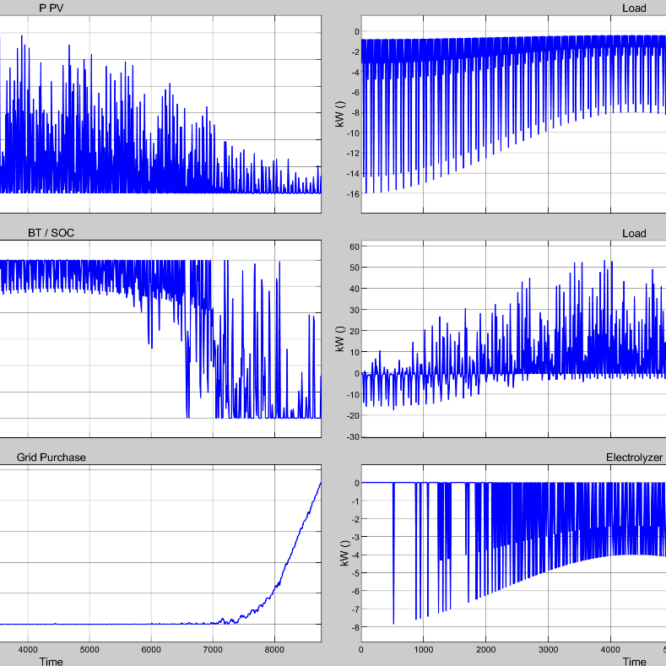This screenshot has width=666, height=666.
Task: Click inside the Grid Purchase plot area
Action: 161,553
